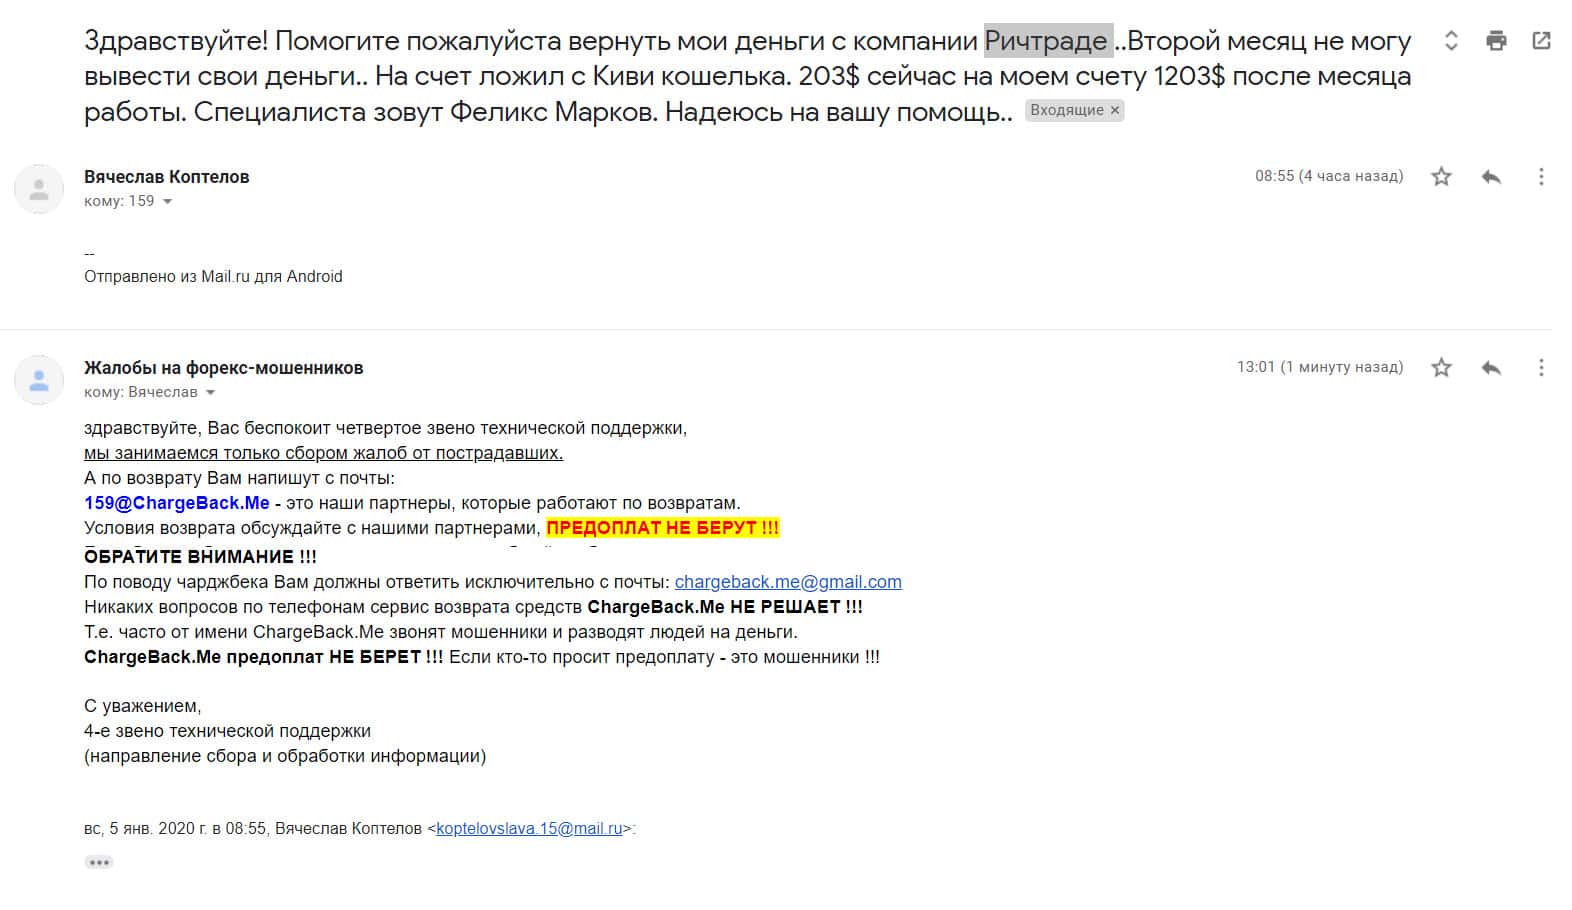Reply to the 13:01 message

pos(1491,368)
